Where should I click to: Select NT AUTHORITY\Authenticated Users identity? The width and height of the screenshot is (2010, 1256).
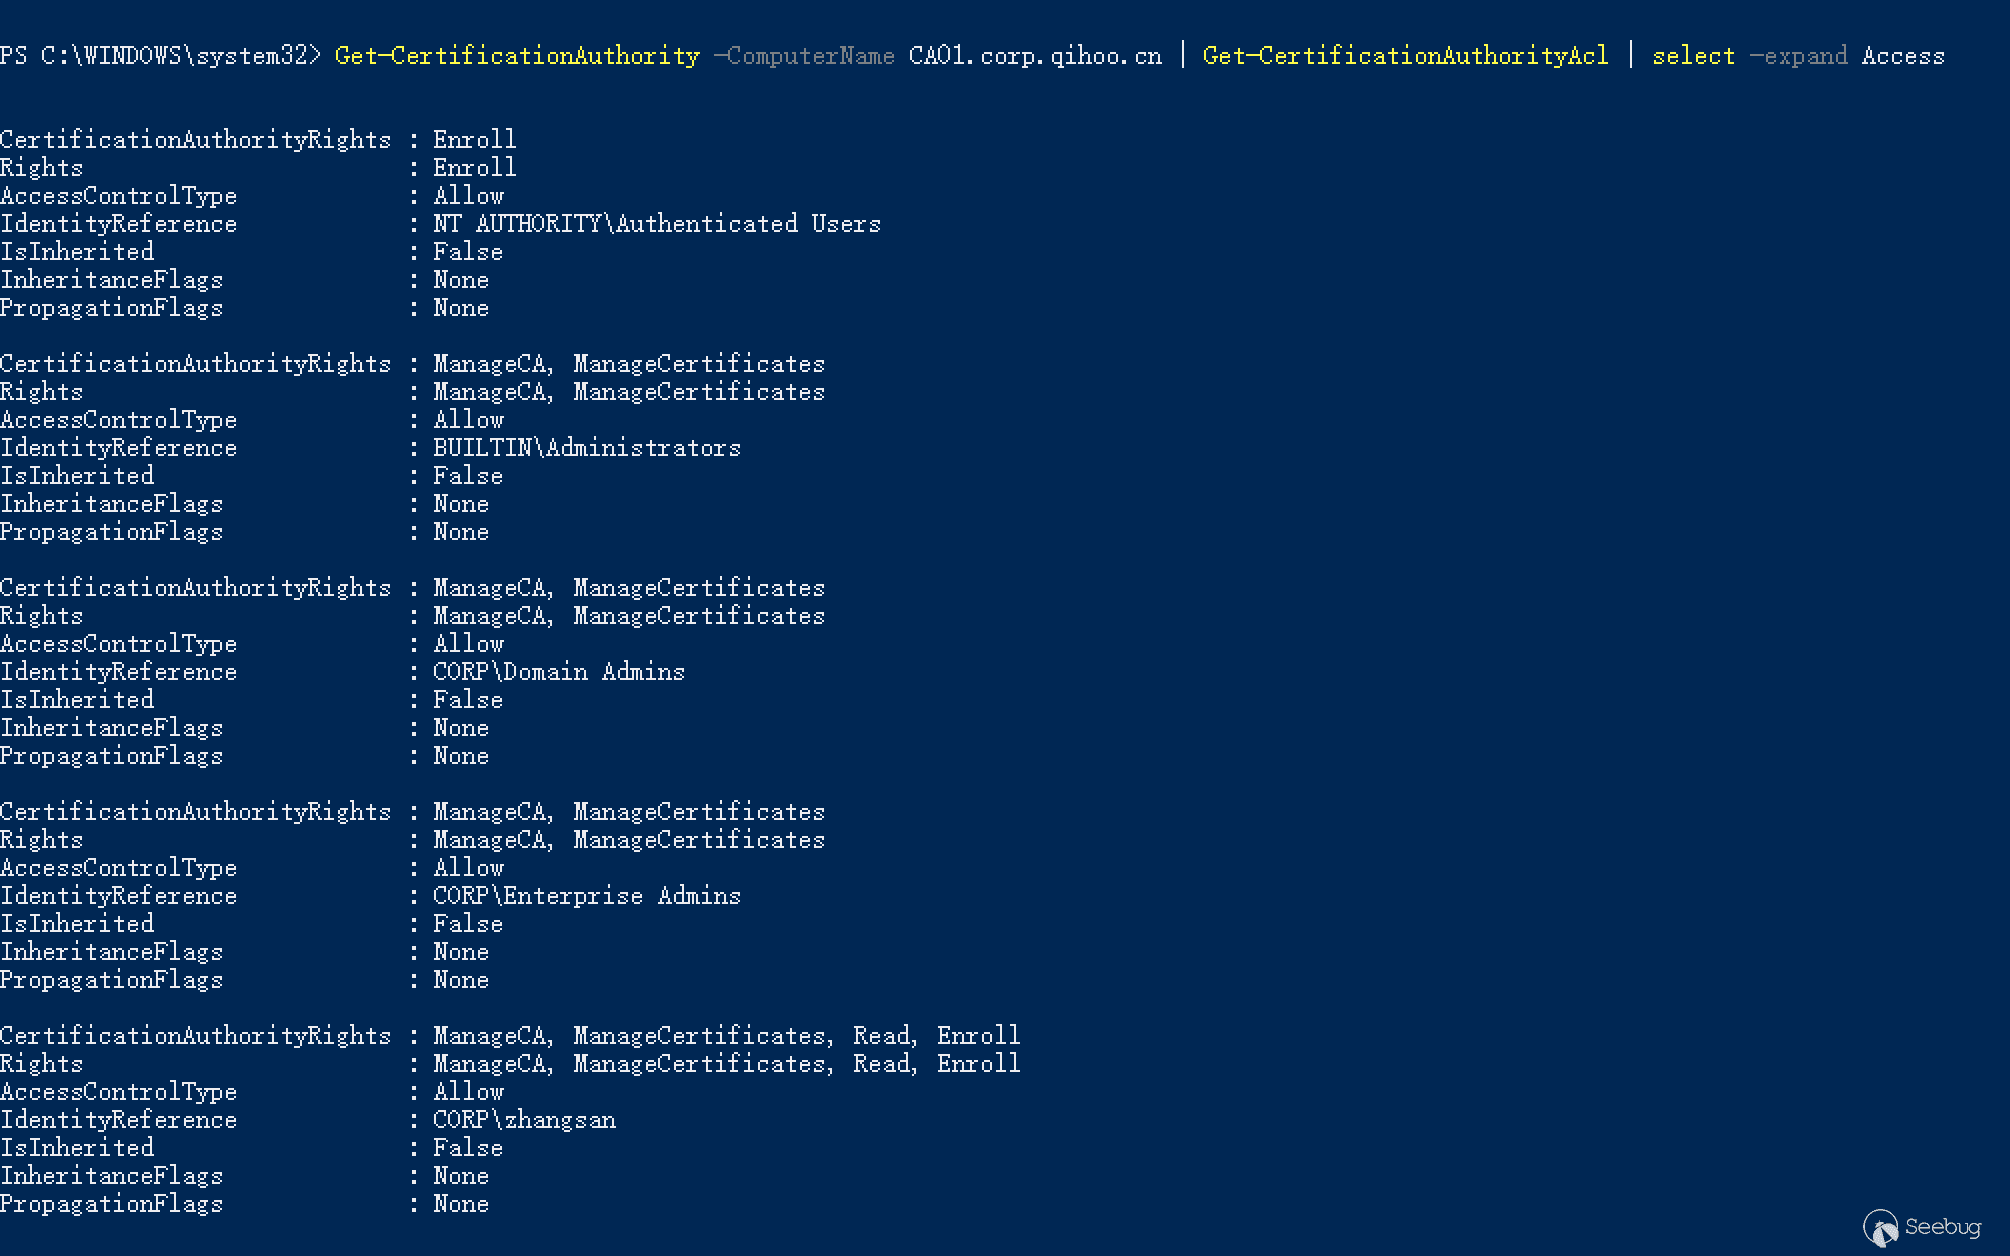657,224
